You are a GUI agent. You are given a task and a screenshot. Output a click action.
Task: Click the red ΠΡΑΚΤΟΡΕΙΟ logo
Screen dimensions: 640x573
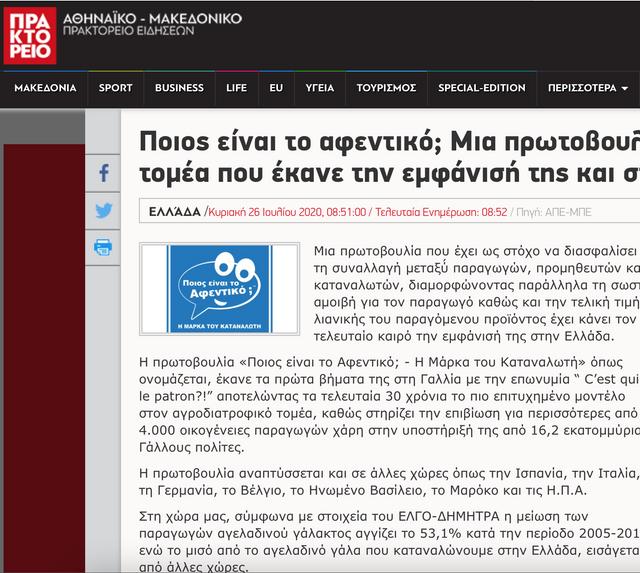tap(30, 36)
